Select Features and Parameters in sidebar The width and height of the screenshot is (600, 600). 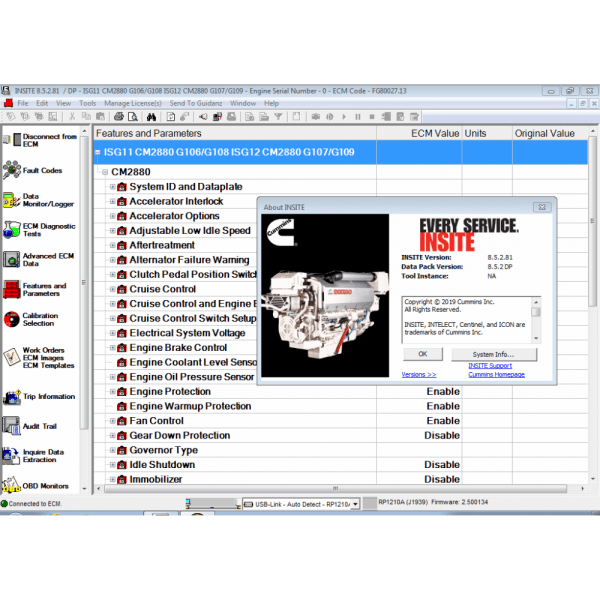point(35,290)
